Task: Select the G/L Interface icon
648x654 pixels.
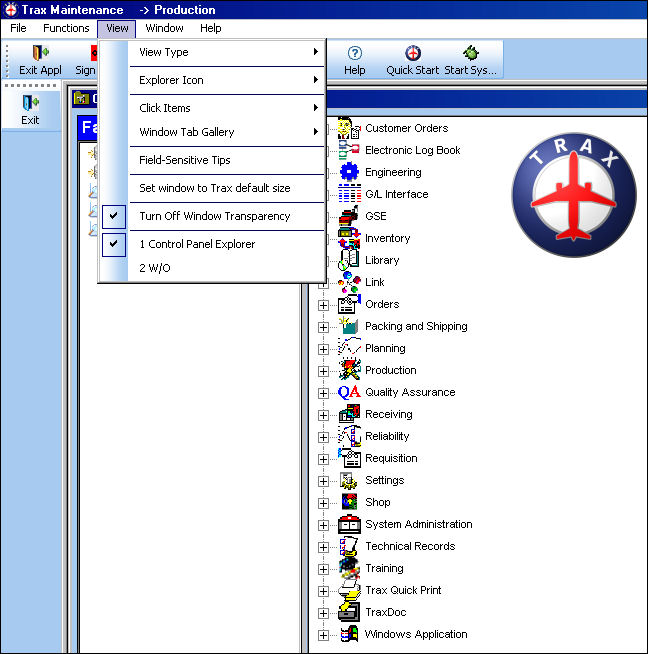Action: click(x=349, y=194)
